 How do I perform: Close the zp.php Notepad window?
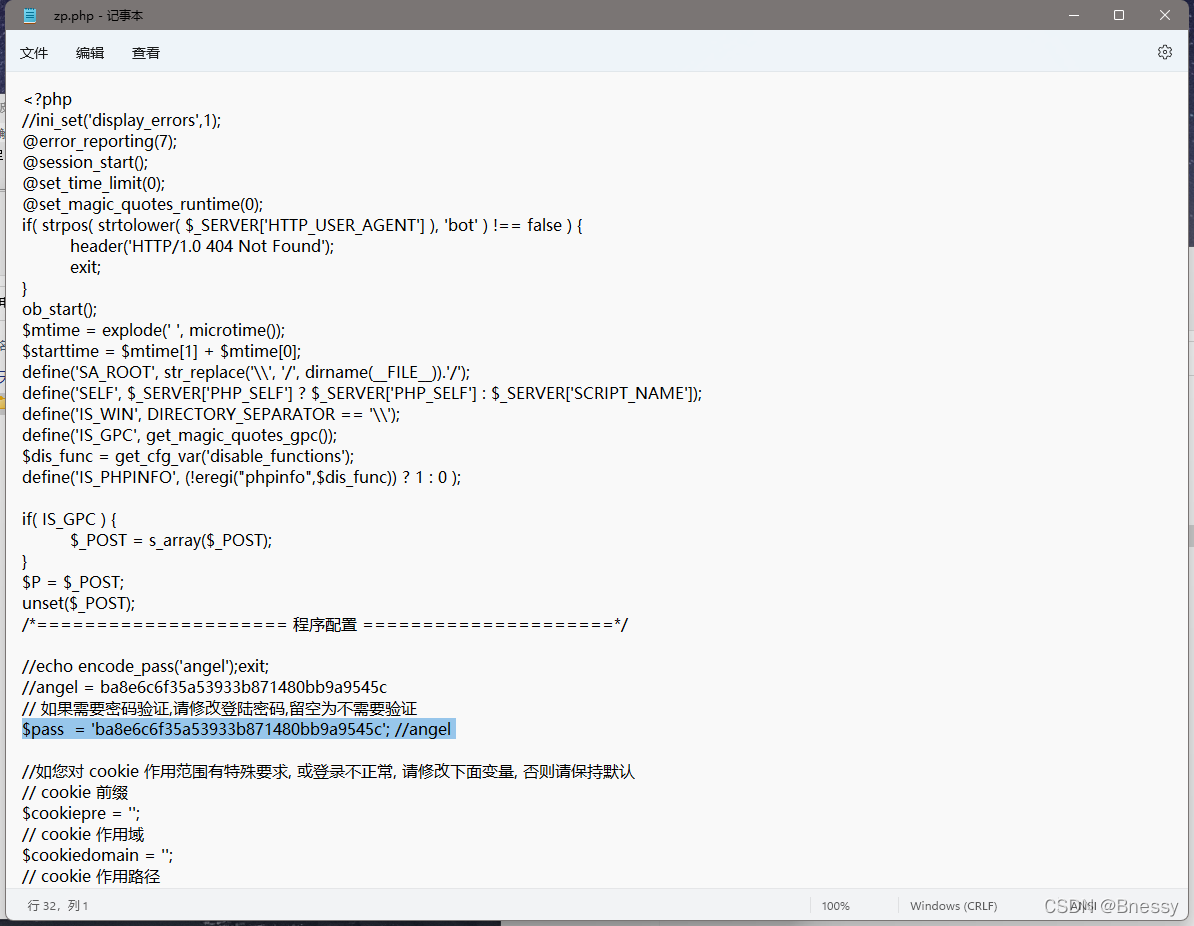[1164, 15]
